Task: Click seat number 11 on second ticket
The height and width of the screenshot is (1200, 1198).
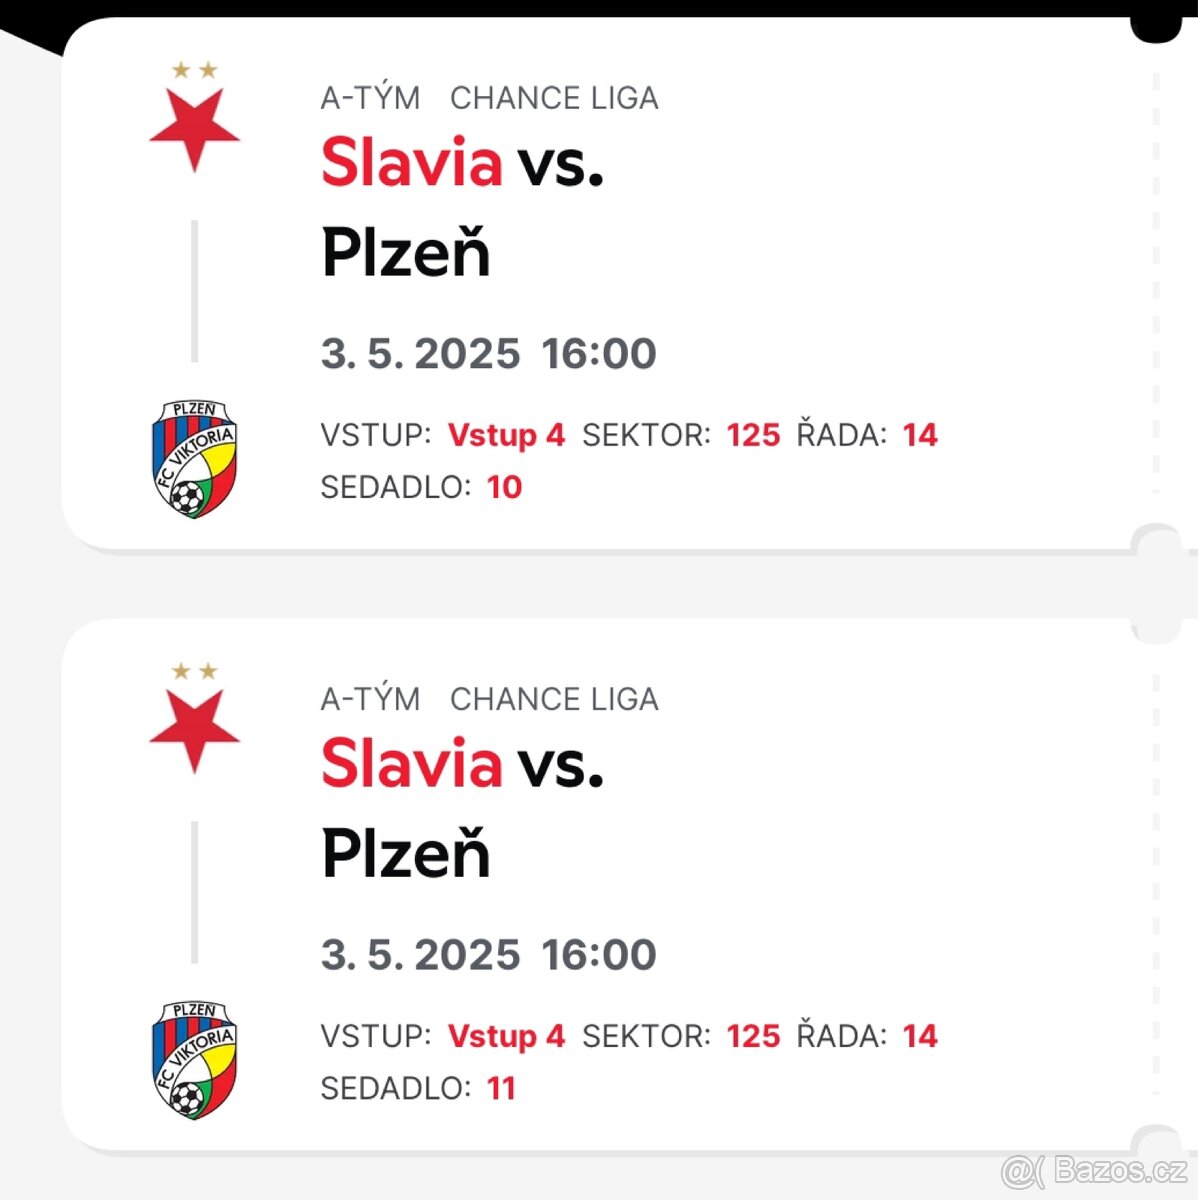Action: [501, 1088]
